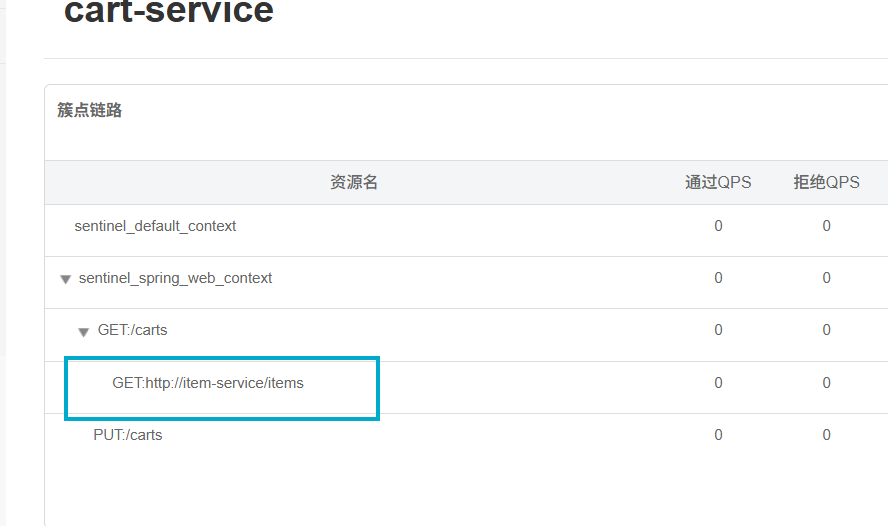This screenshot has width=888, height=526.
Task: Select the PUT:/carts resource row
Action: pyautogui.click(x=466, y=435)
